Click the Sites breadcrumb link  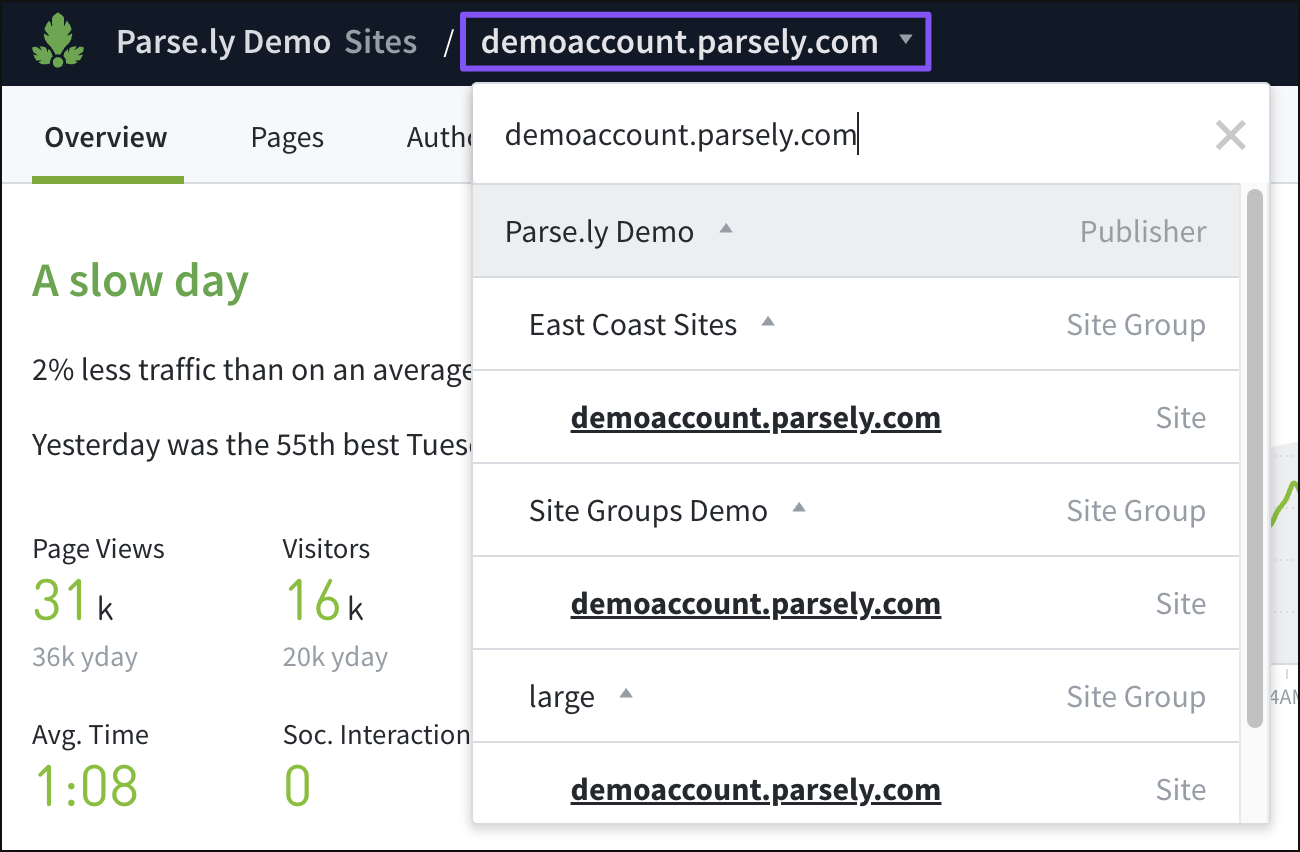click(x=380, y=42)
